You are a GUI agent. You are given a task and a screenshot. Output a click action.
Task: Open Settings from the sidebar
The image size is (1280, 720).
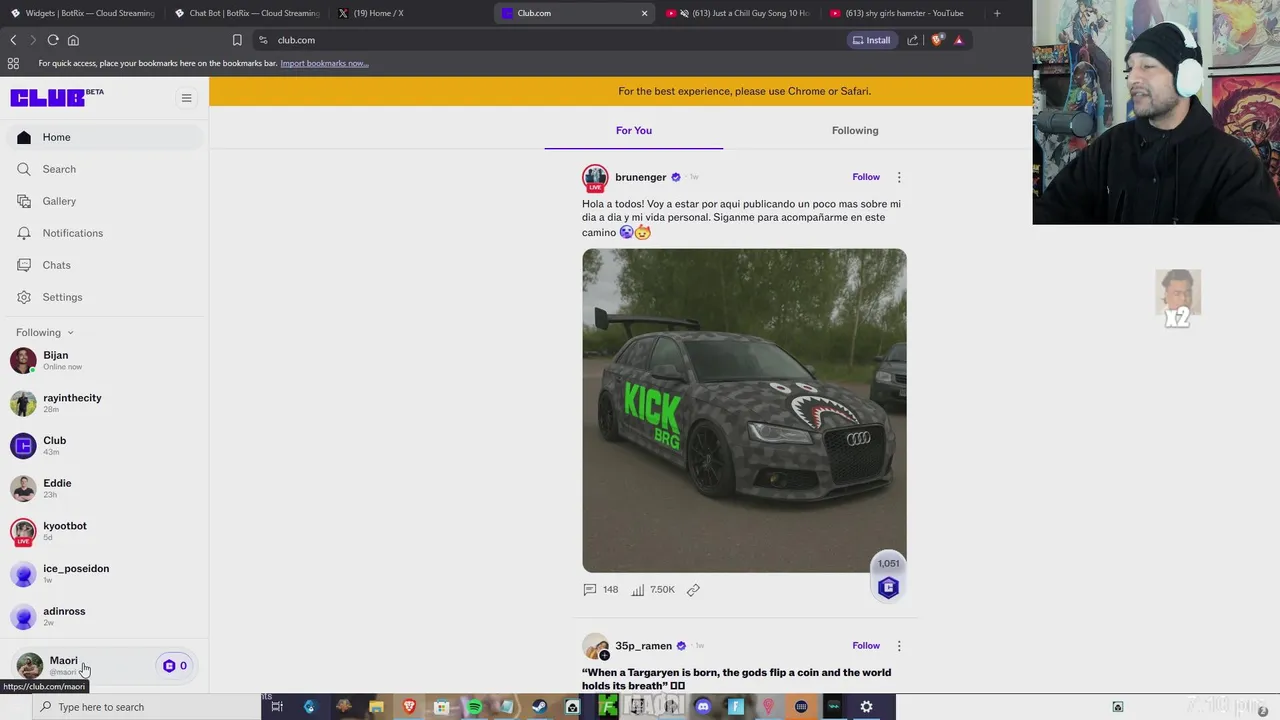pos(104,297)
